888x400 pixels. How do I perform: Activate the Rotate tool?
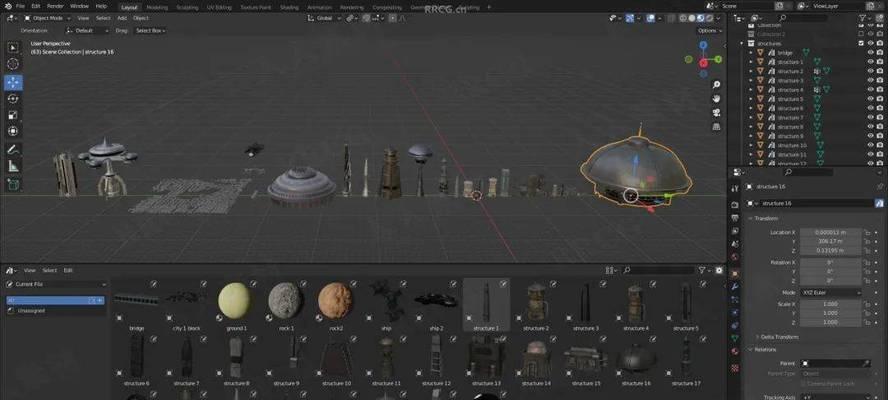point(13,98)
